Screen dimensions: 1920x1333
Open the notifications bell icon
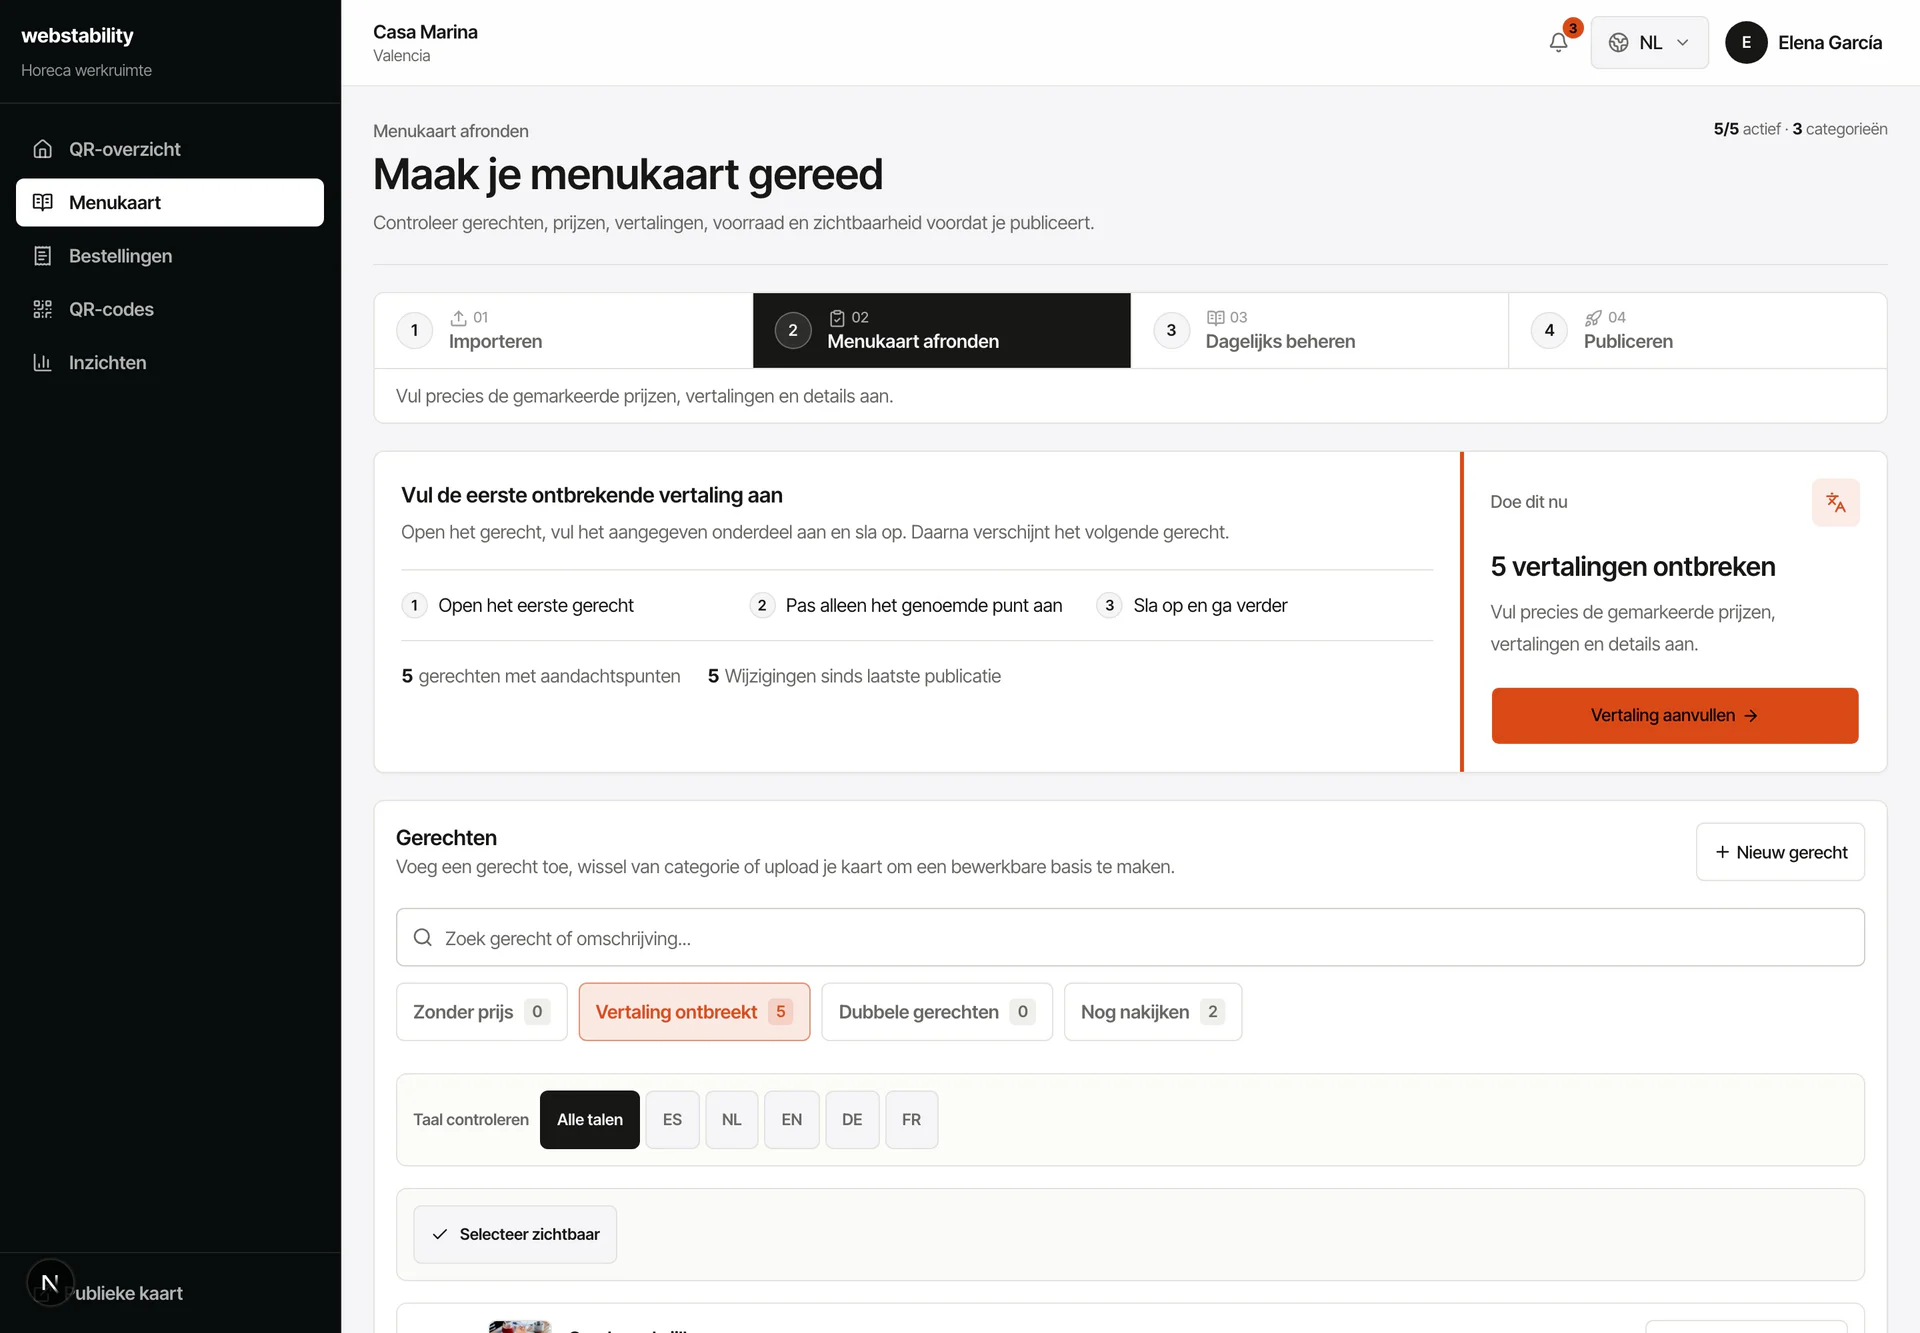coord(1558,42)
